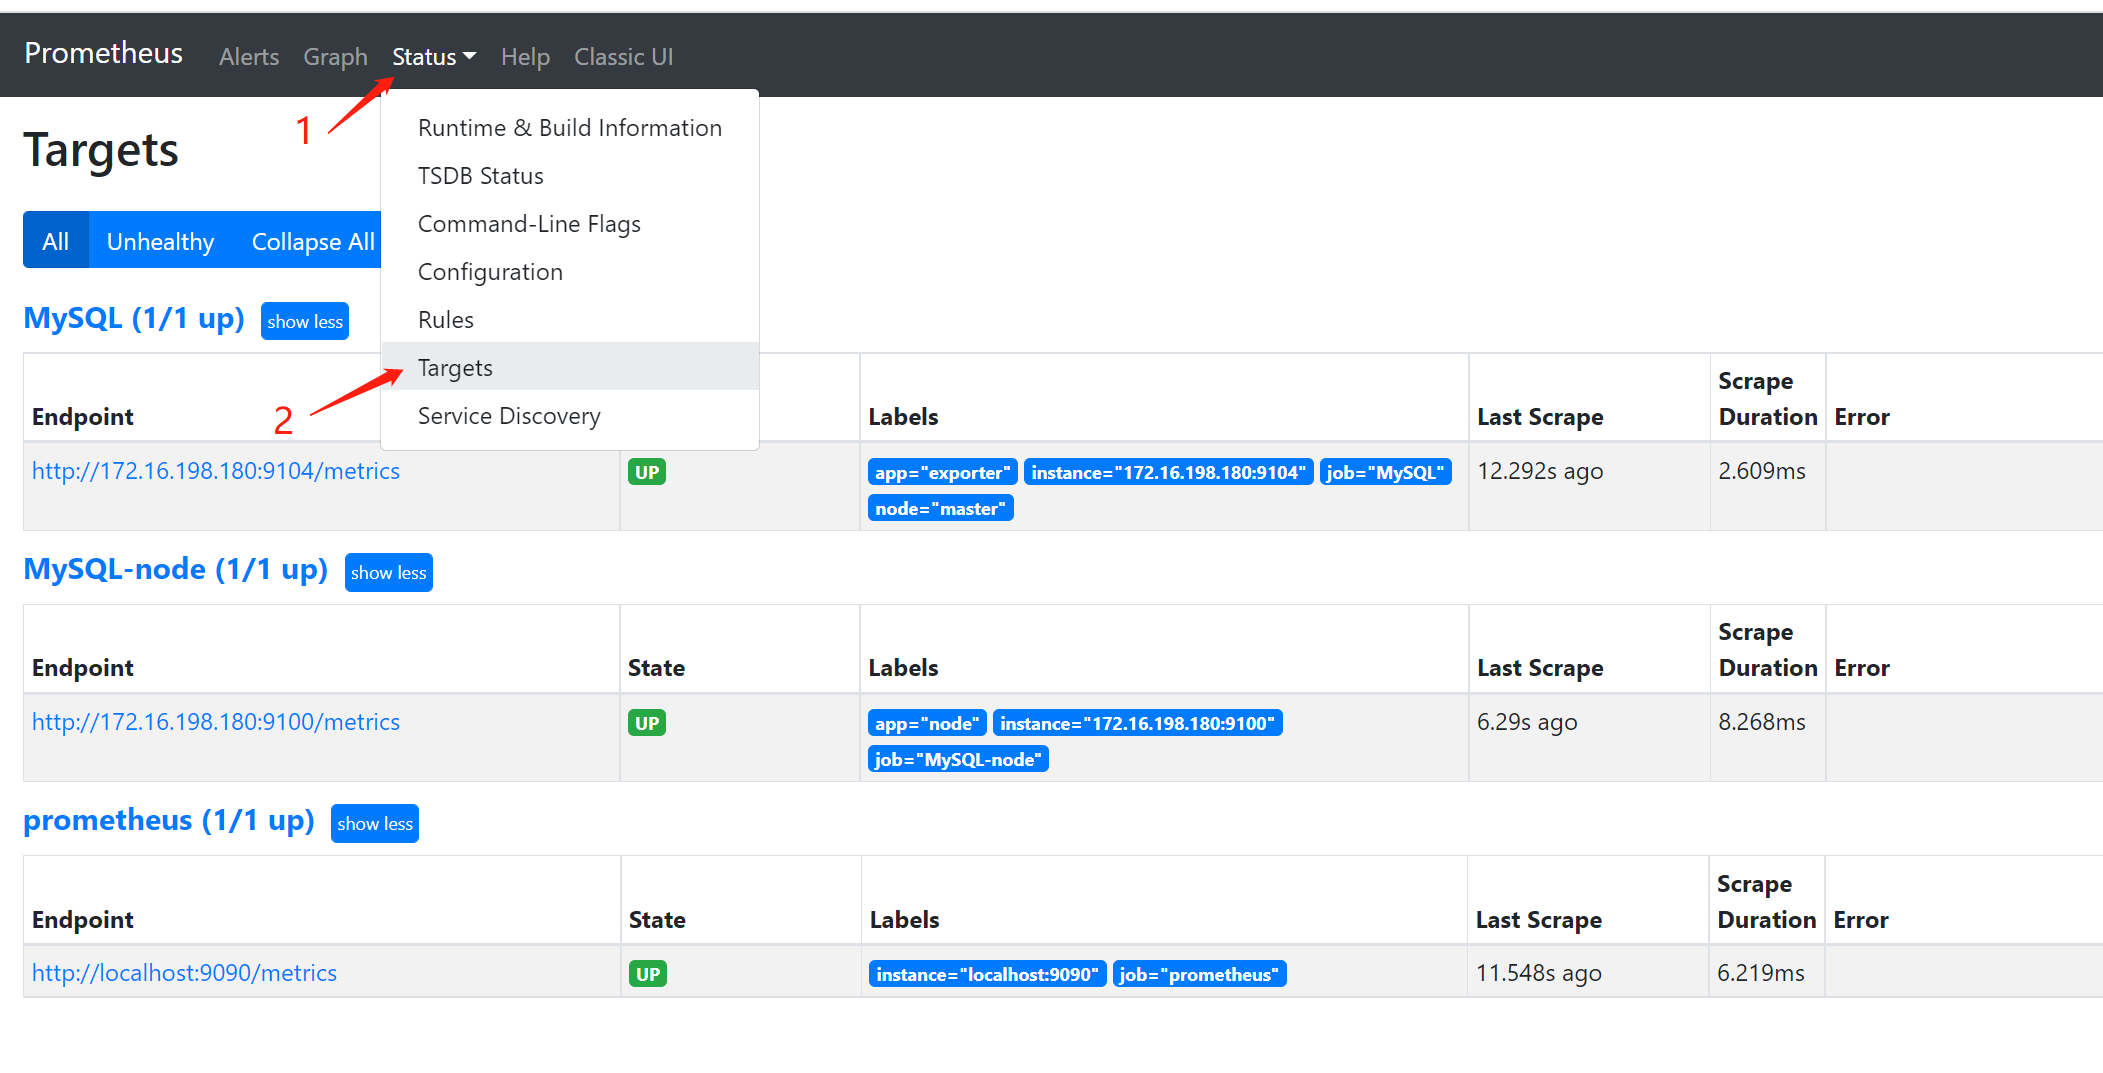
Task: Click the job="MySQL" label badge
Action: pyautogui.click(x=1385, y=472)
